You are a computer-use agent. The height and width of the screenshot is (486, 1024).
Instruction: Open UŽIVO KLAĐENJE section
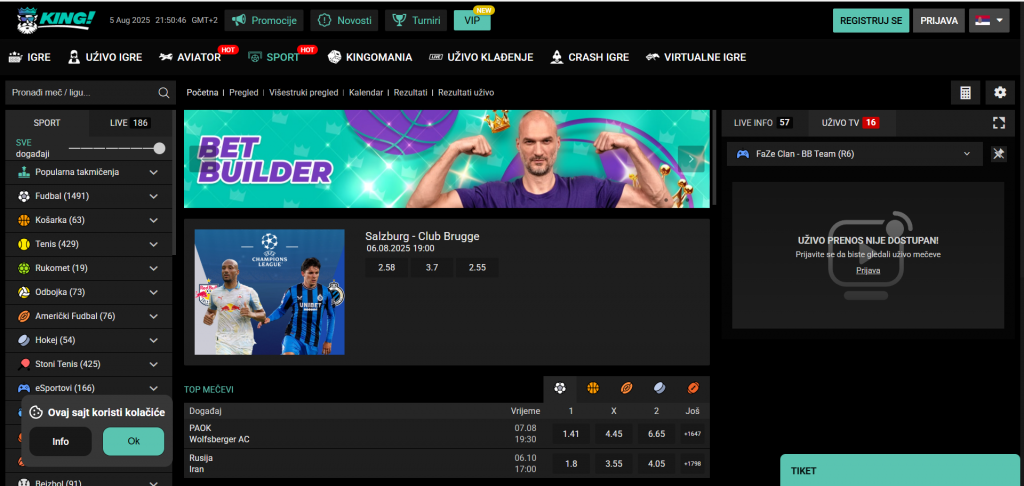481,57
